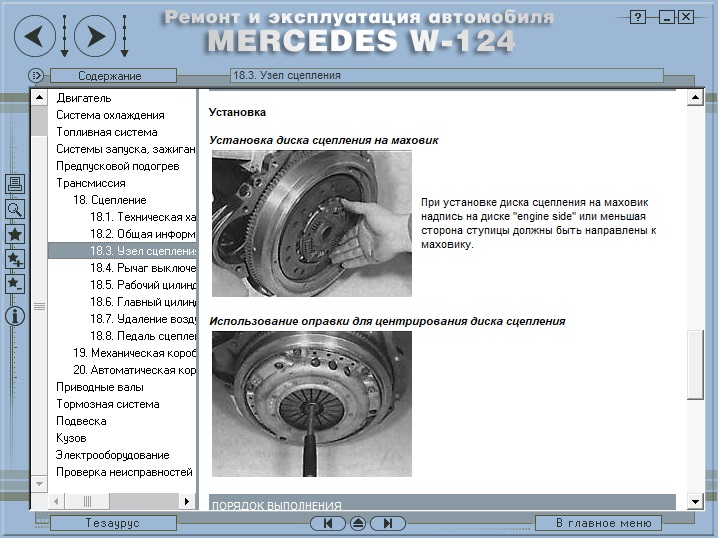
Task: Open info with the circled i icon
Action: (15, 316)
